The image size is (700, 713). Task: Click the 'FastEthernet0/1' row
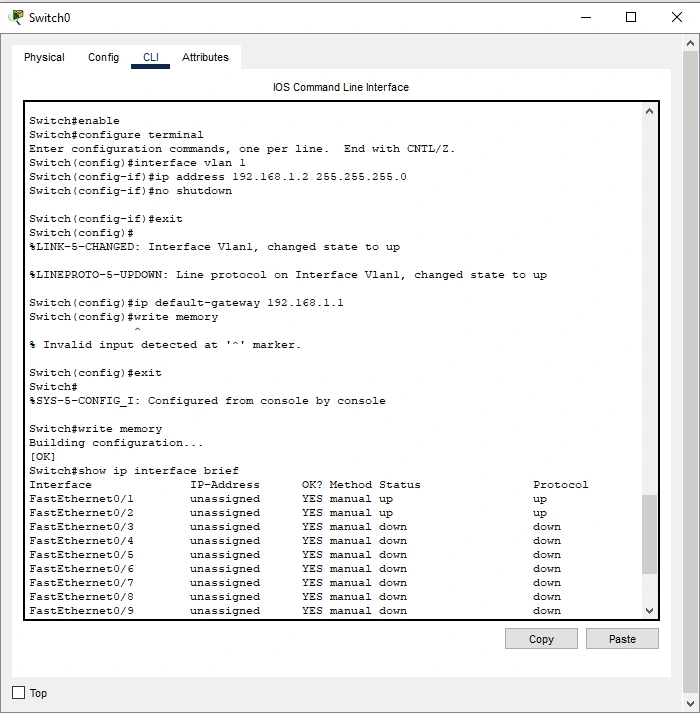288,499
